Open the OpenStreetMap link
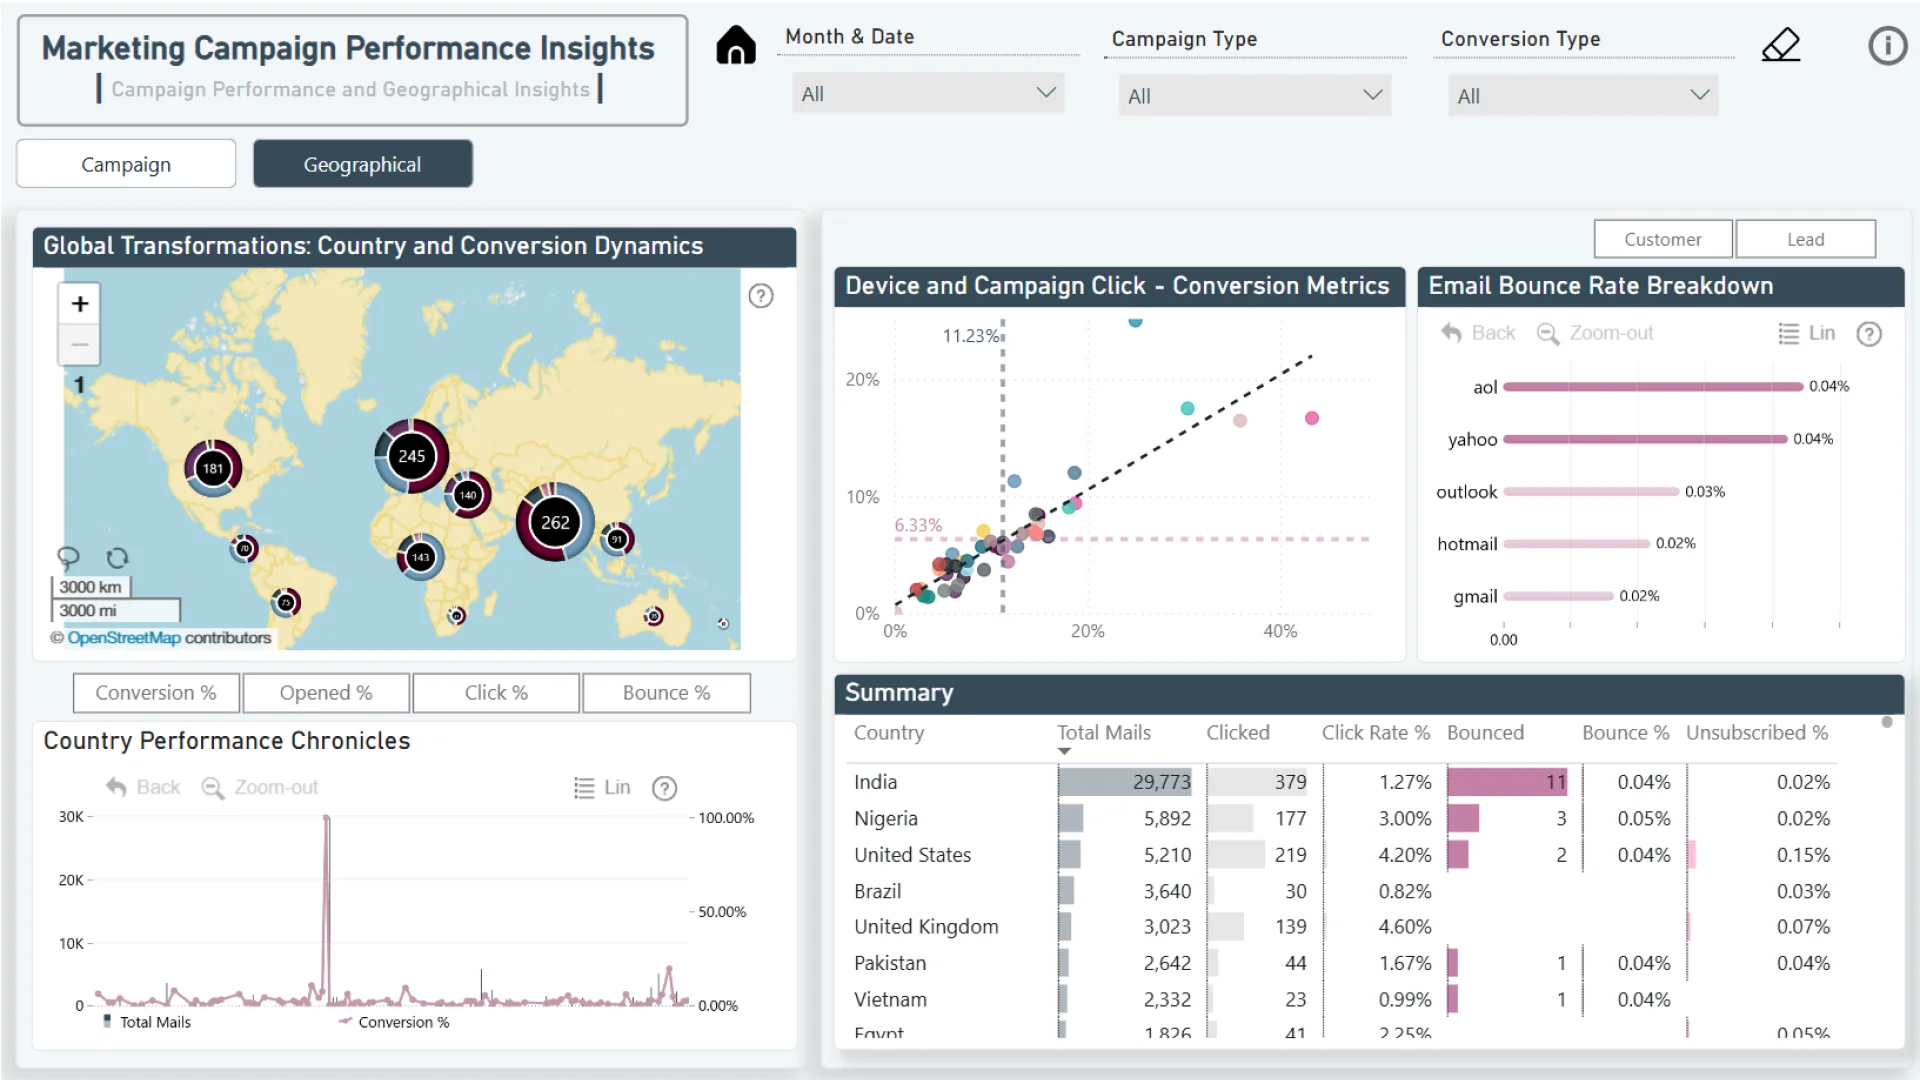Image resolution: width=1920 pixels, height=1080 pixels. [124, 638]
